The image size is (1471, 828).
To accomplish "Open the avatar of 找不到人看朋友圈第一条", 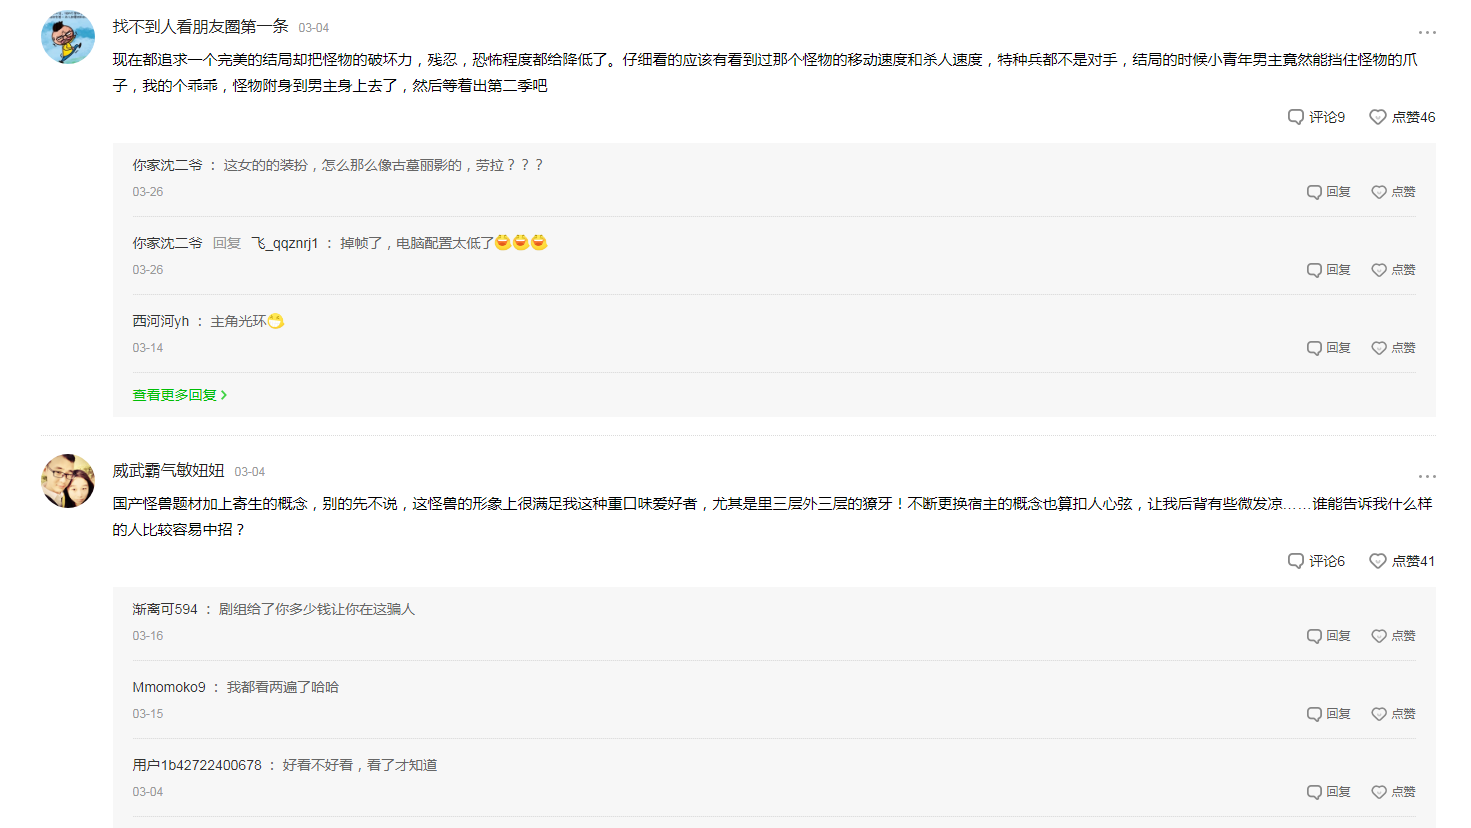I will [x=67, y=37].
